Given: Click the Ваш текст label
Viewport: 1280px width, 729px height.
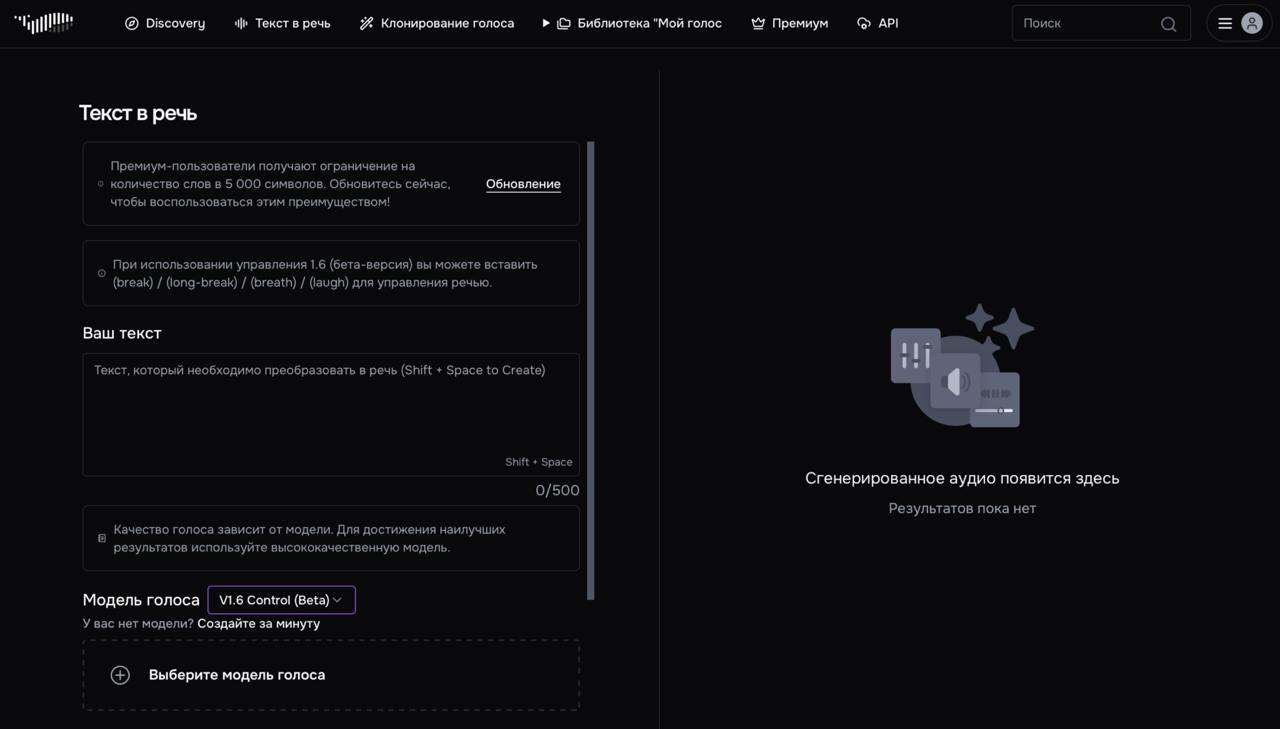Looking at the screenshot, I should click(122, 333).
